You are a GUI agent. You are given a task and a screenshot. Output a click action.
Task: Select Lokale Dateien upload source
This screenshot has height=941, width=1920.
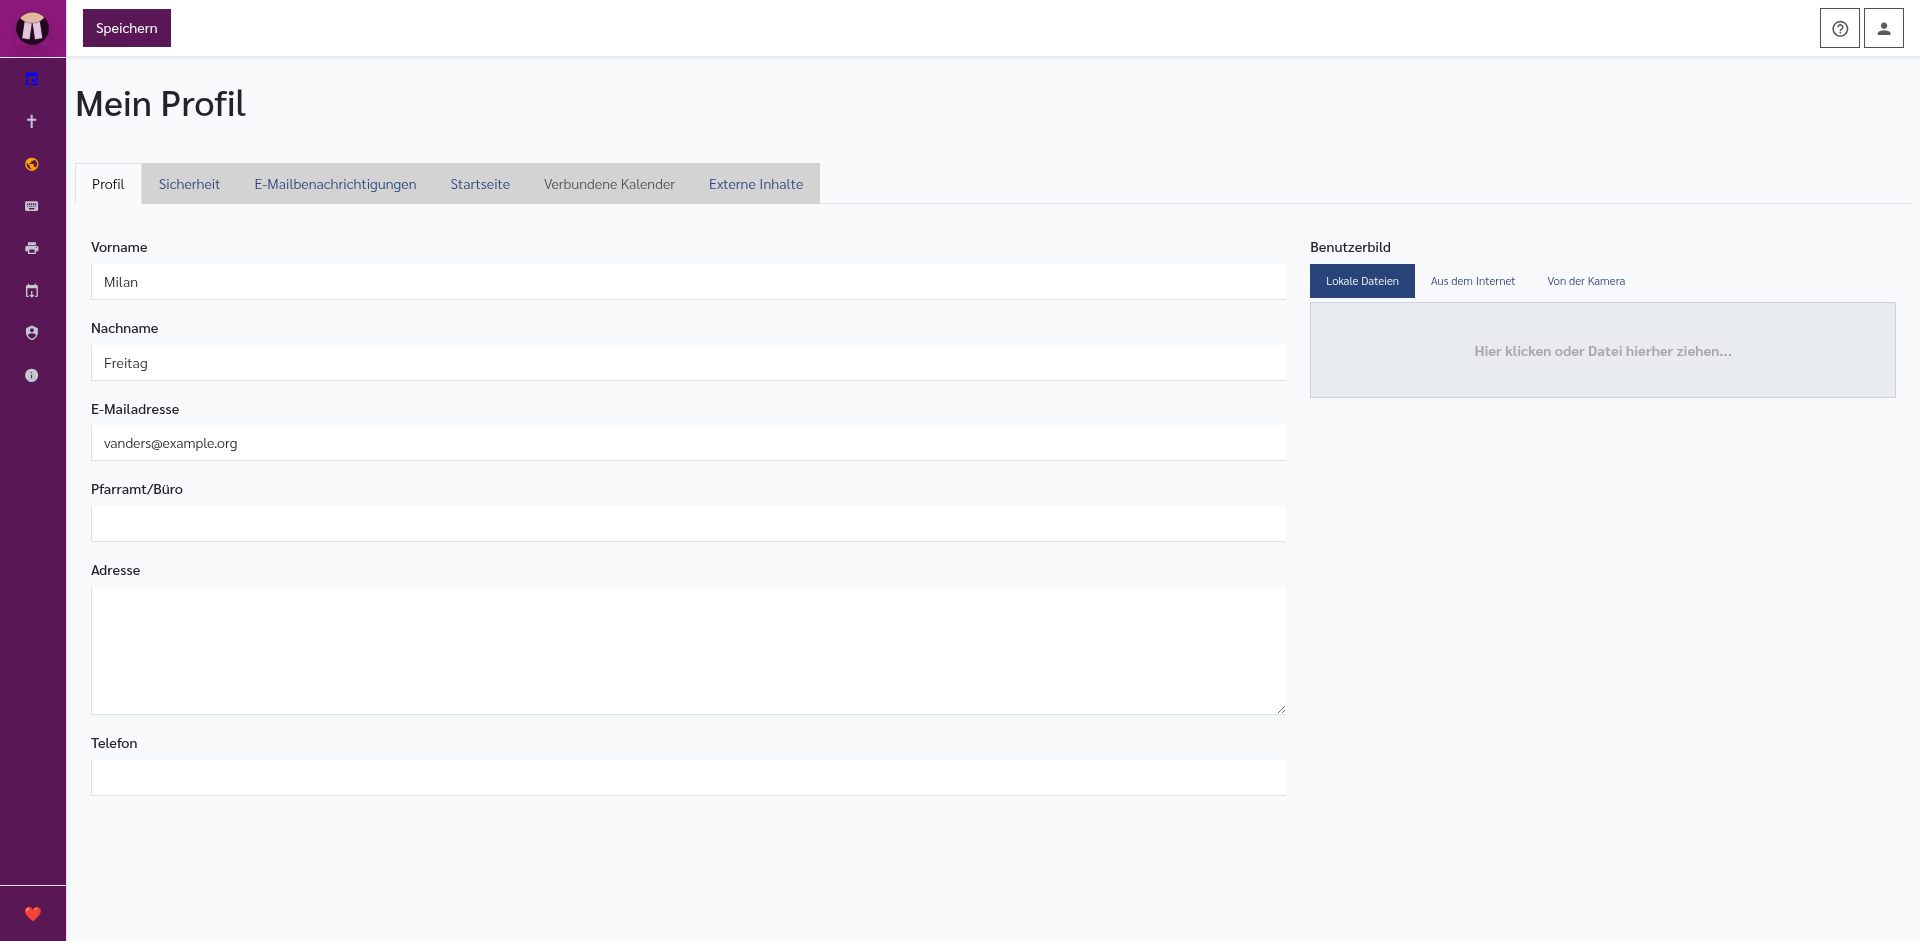point(1362,281)
